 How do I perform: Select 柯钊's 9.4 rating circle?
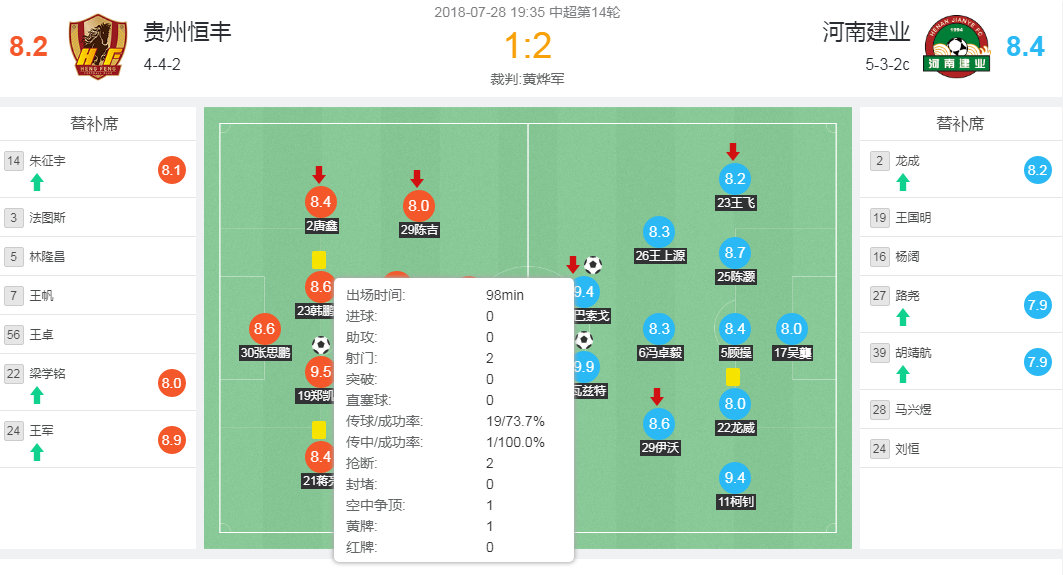point(734,478)
